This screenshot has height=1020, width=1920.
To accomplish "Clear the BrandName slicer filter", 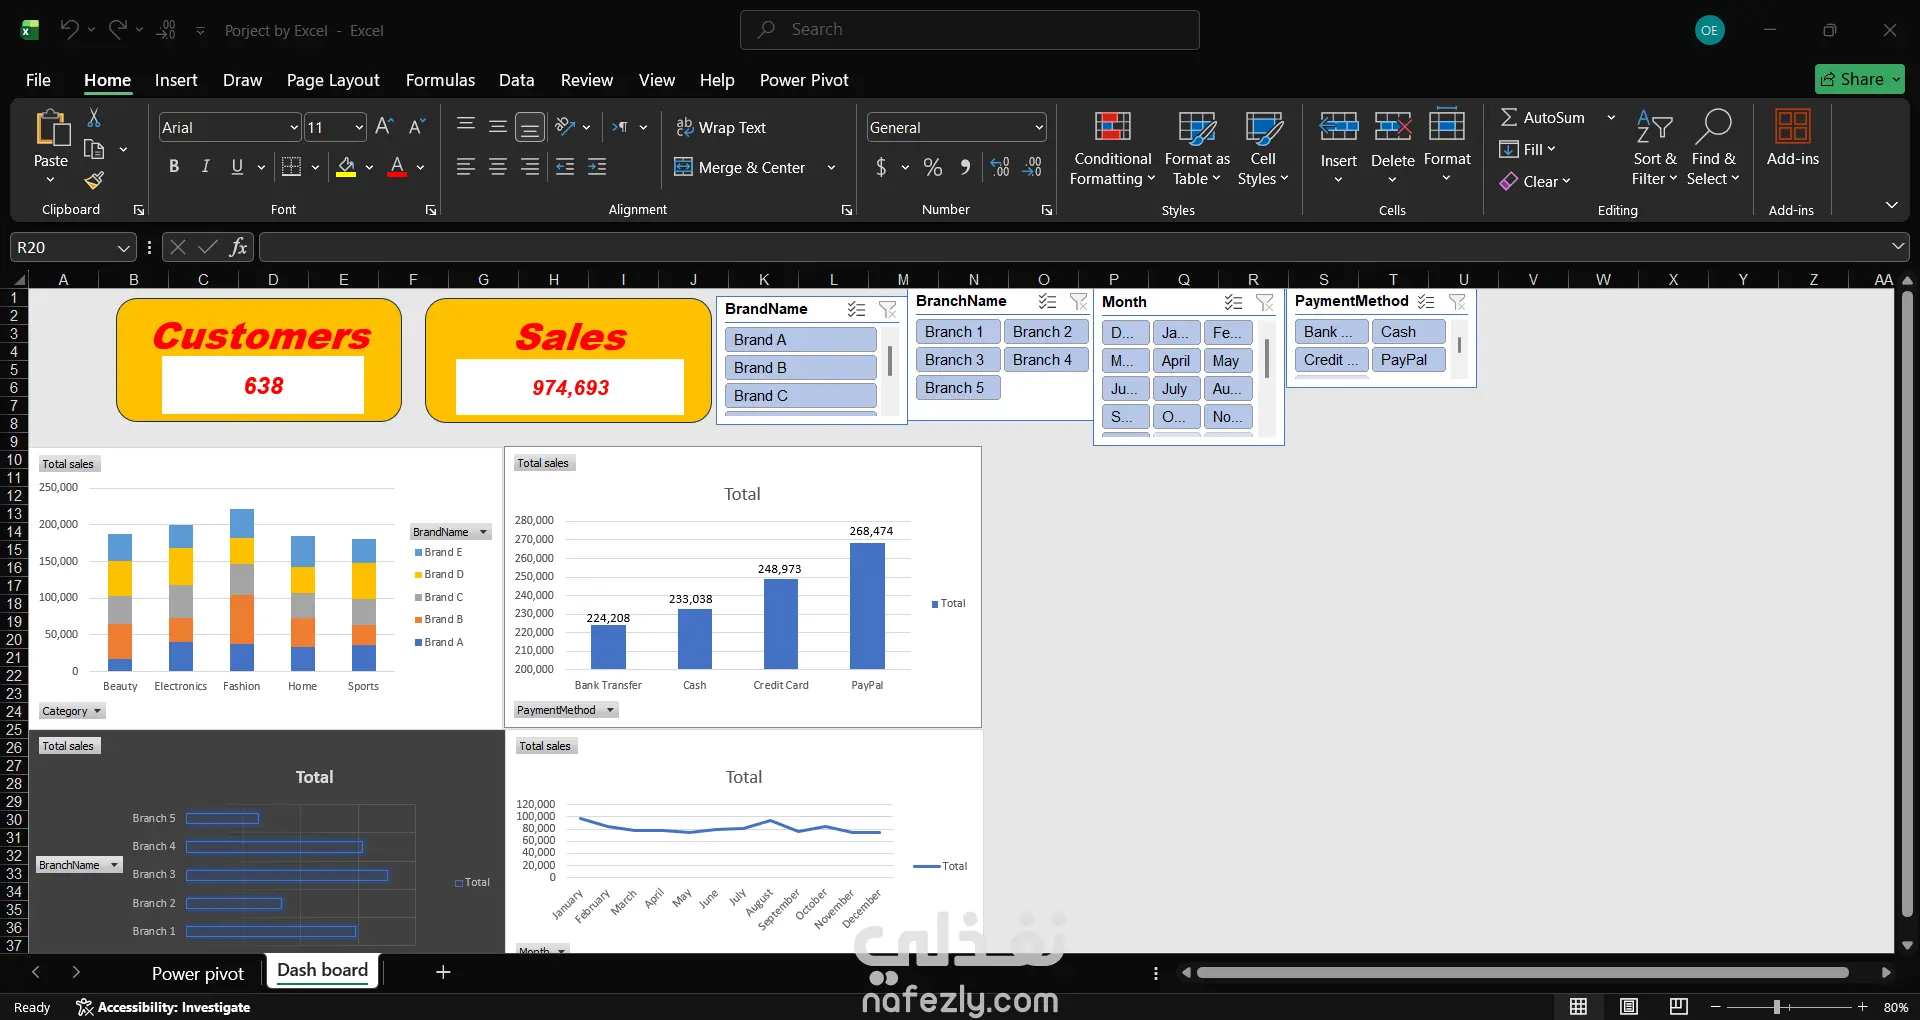I will click(x=887, y=309).
